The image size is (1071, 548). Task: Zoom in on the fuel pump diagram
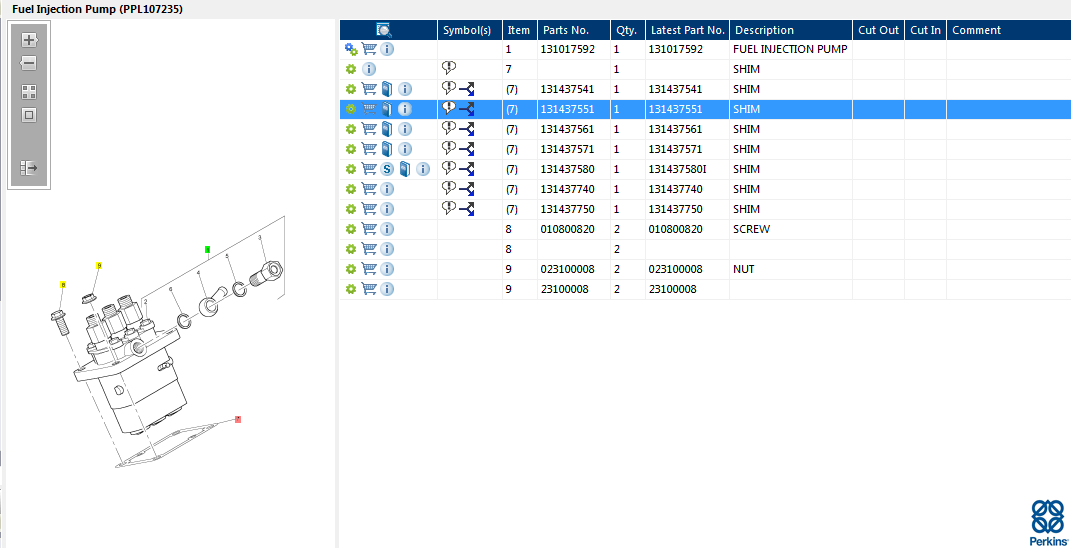click(x=29, y=40)
